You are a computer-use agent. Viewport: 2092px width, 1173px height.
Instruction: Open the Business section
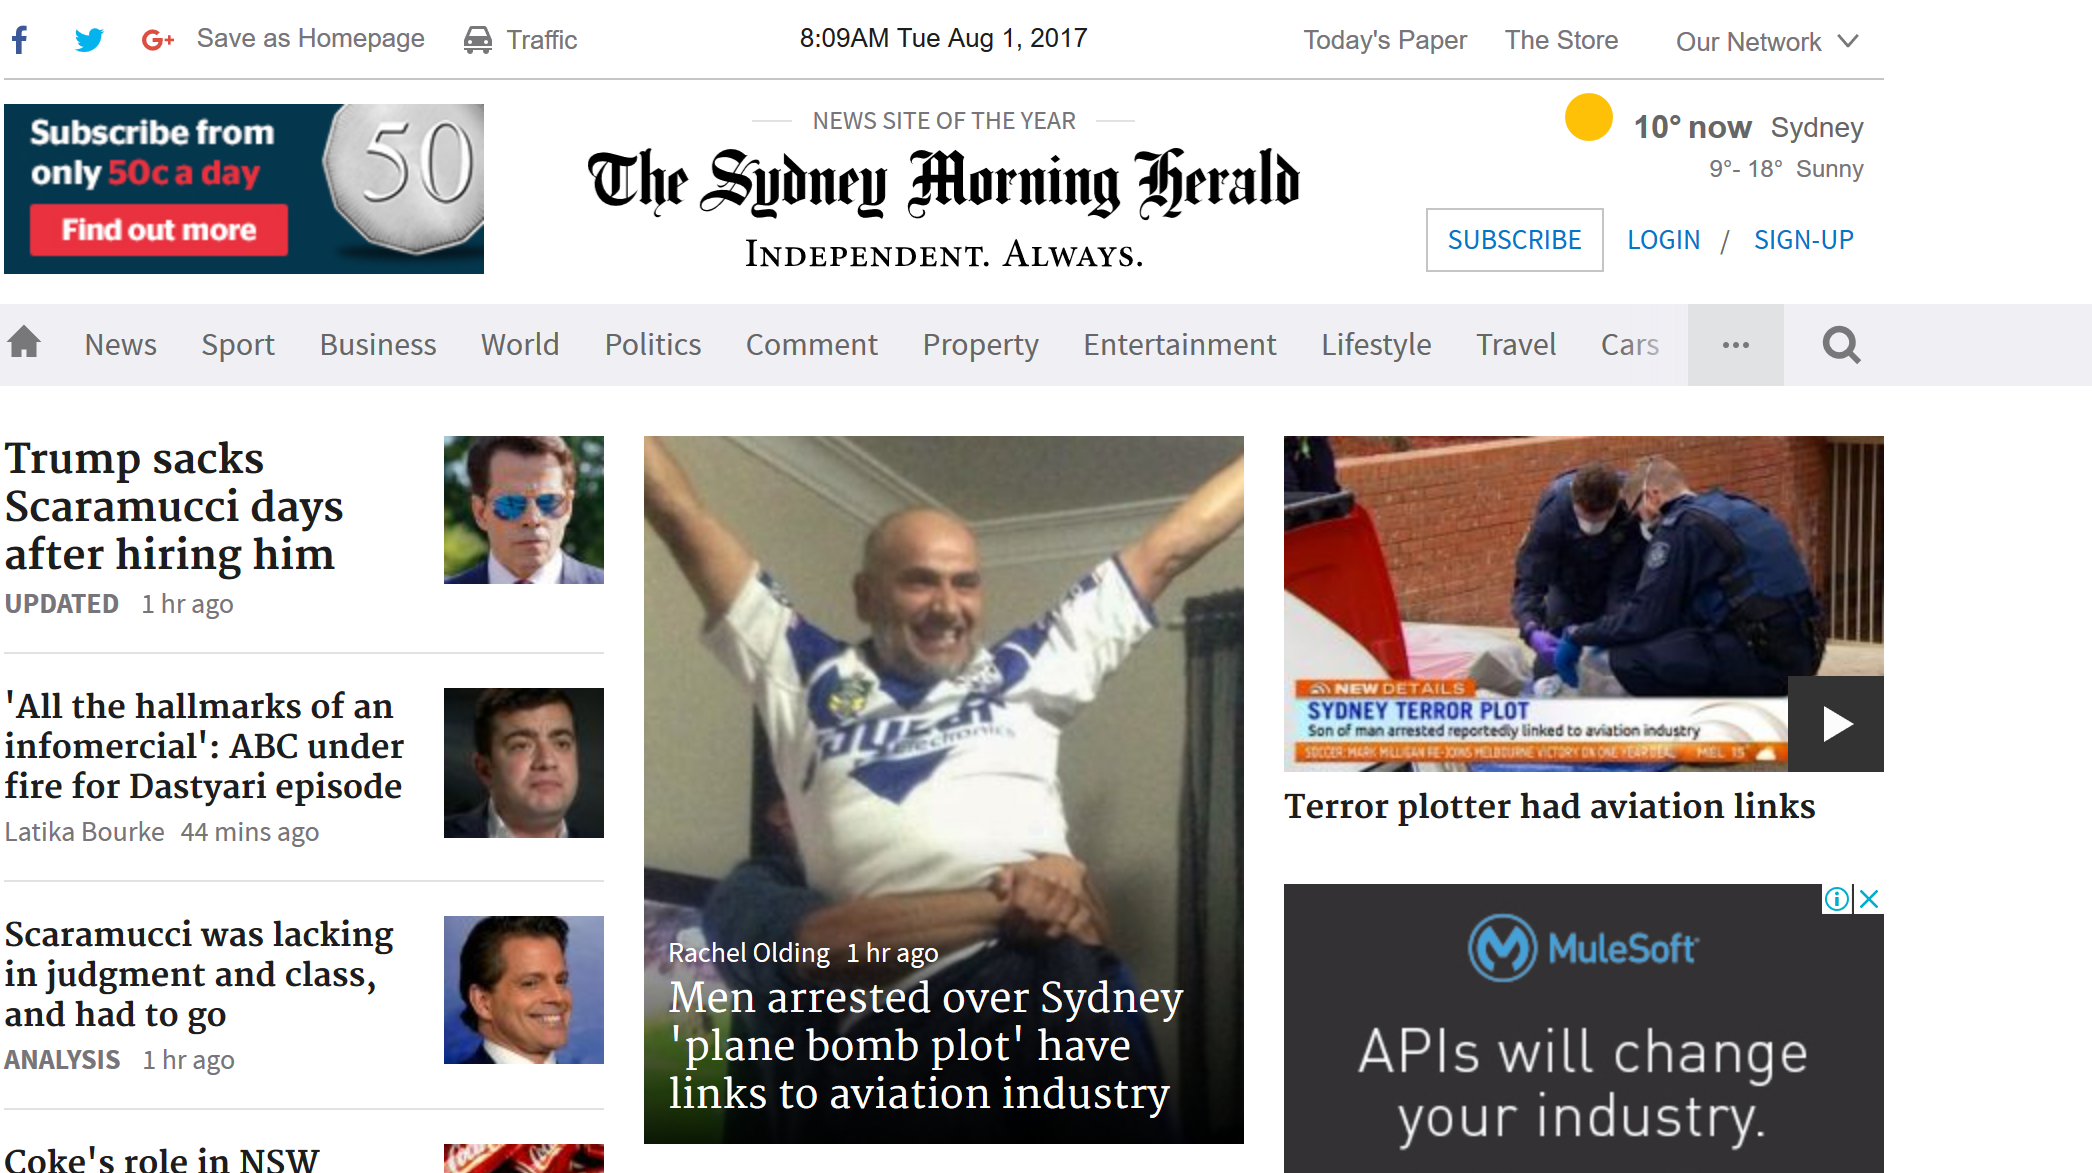pos(378,345)
